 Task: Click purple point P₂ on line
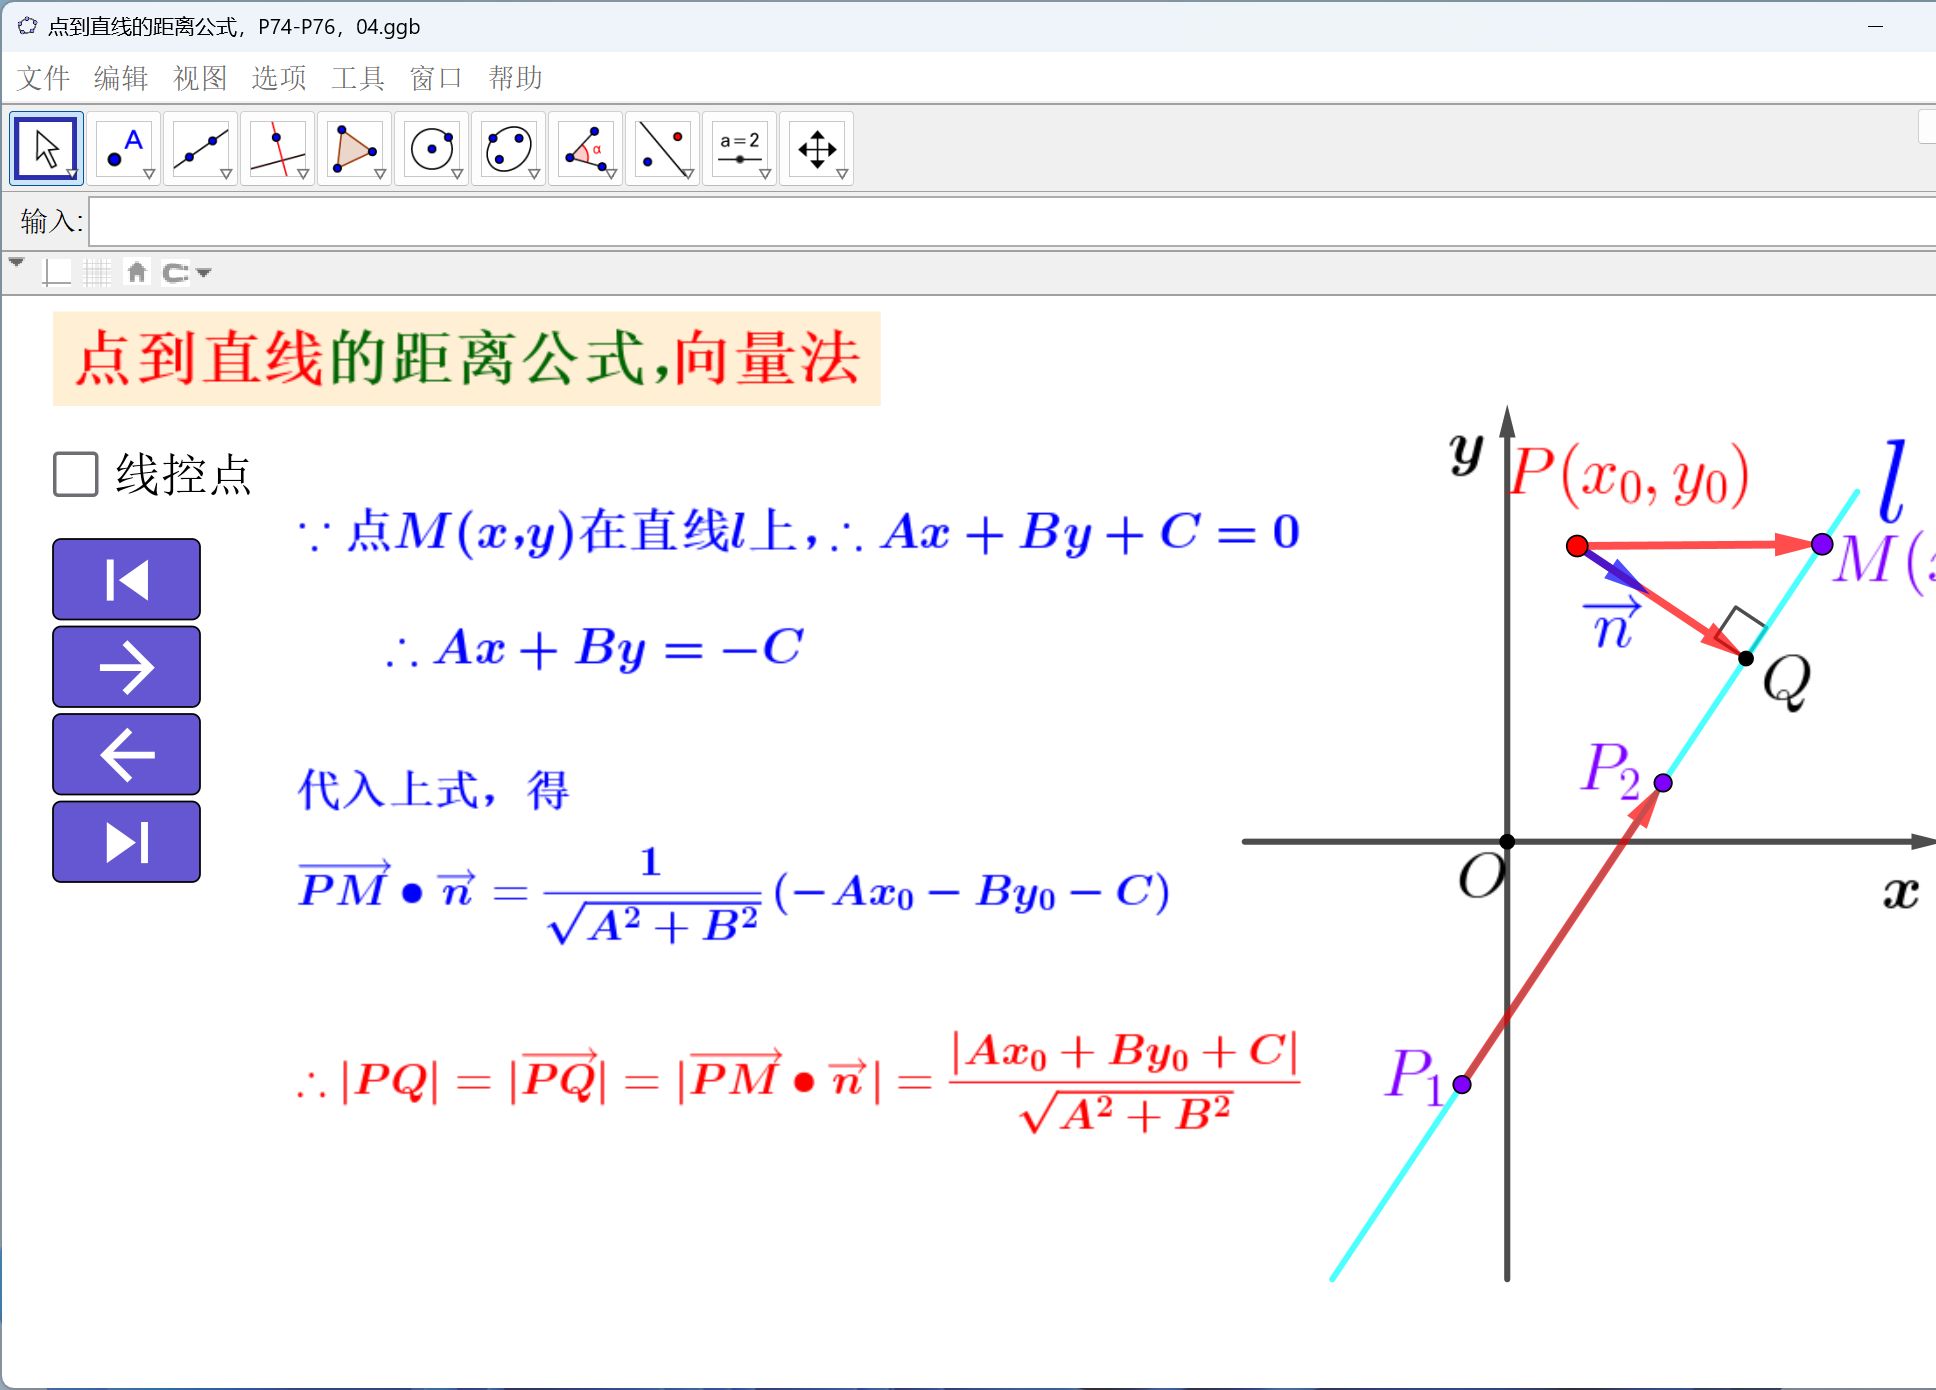pyautogui.click(x=1663, y=782)
